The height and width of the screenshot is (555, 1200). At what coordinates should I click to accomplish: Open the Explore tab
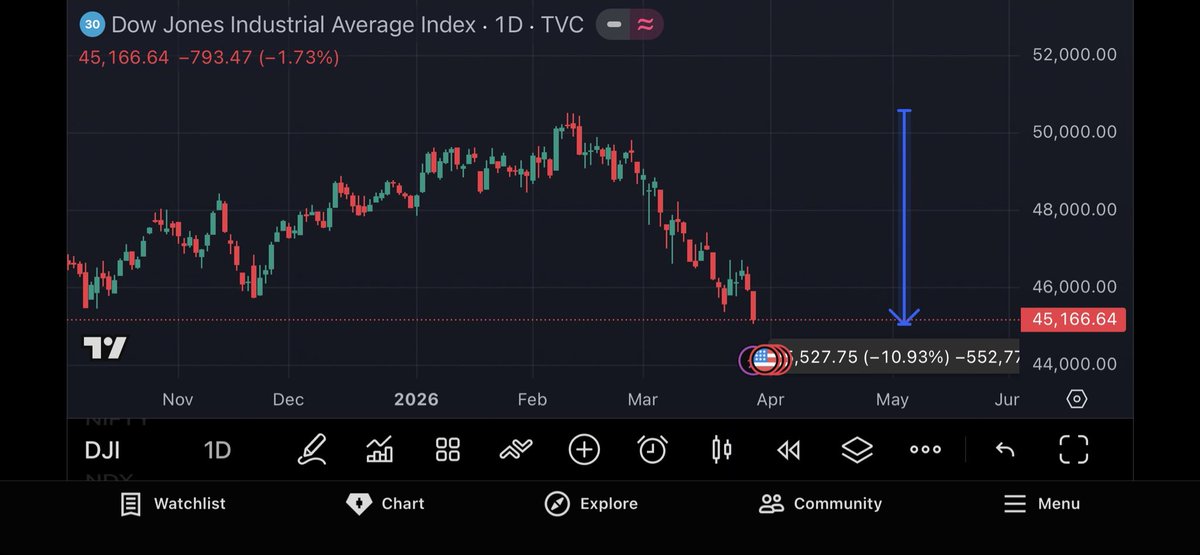click(591, 504)
